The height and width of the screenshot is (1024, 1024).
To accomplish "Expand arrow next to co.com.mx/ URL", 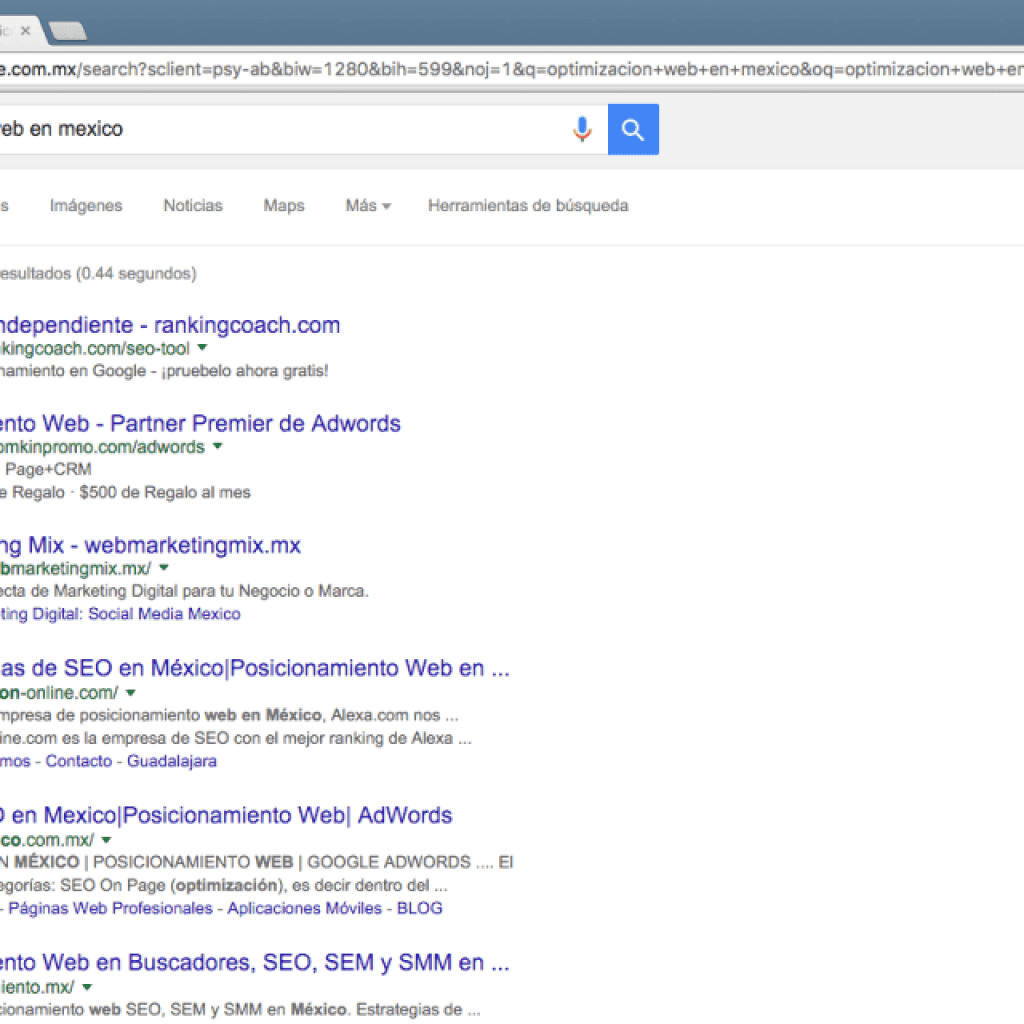I will pyautogui.click(x=106, y=839).
